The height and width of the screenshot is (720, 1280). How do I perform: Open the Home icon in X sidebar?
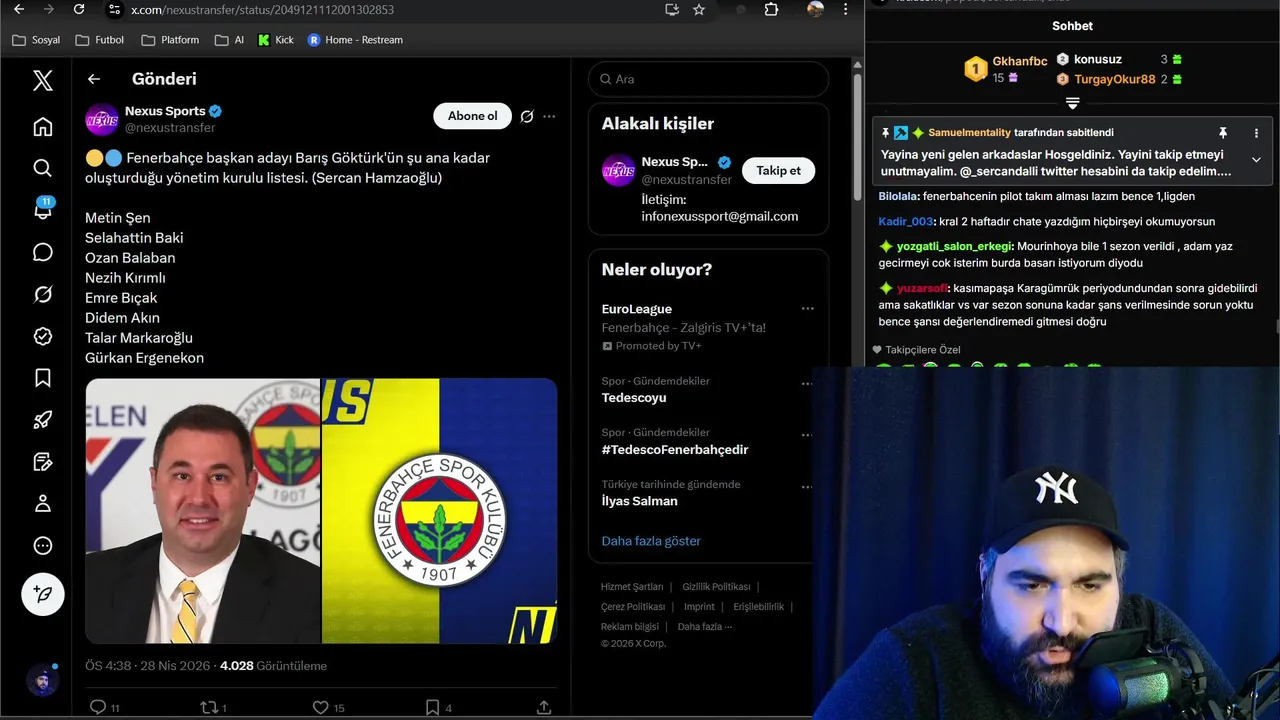pyautogui.click(x=43, y=127)
